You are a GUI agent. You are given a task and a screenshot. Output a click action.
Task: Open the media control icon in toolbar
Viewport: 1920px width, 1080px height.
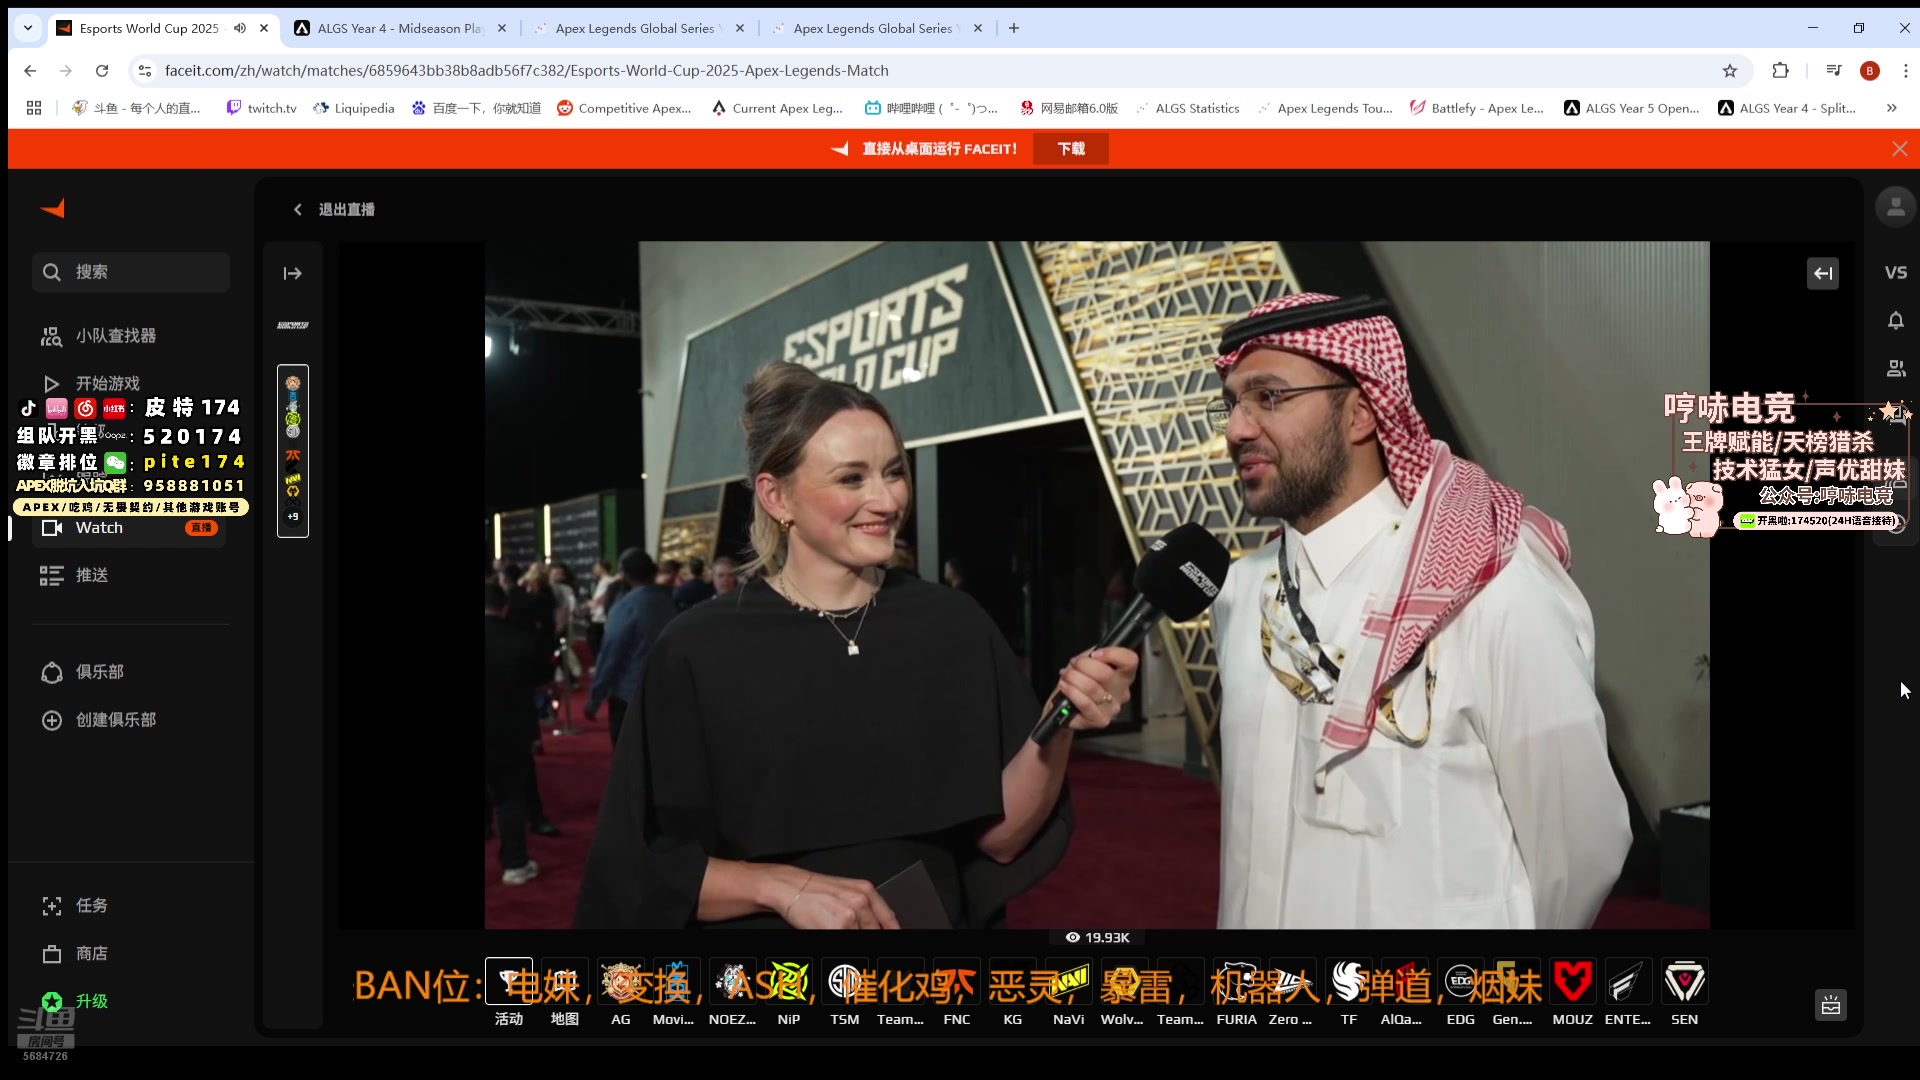coord(1833,71)
